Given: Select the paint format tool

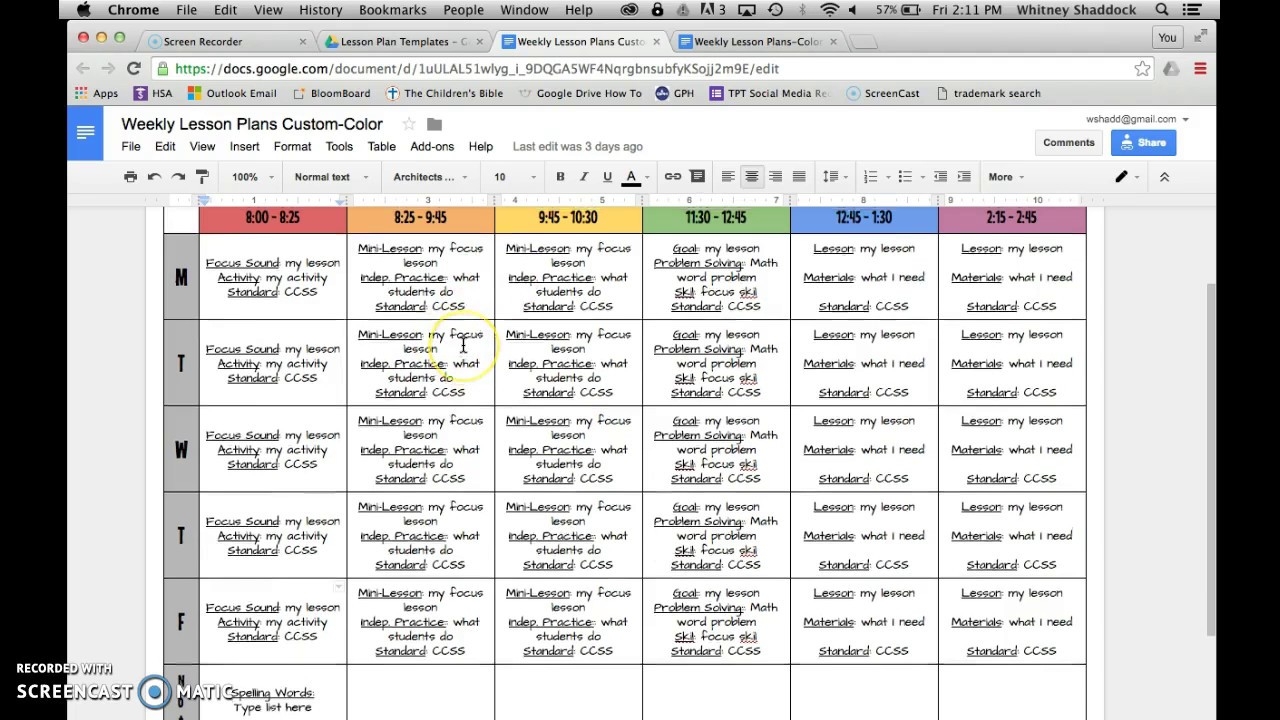Looking at the screenshot, I should point(202,176).
